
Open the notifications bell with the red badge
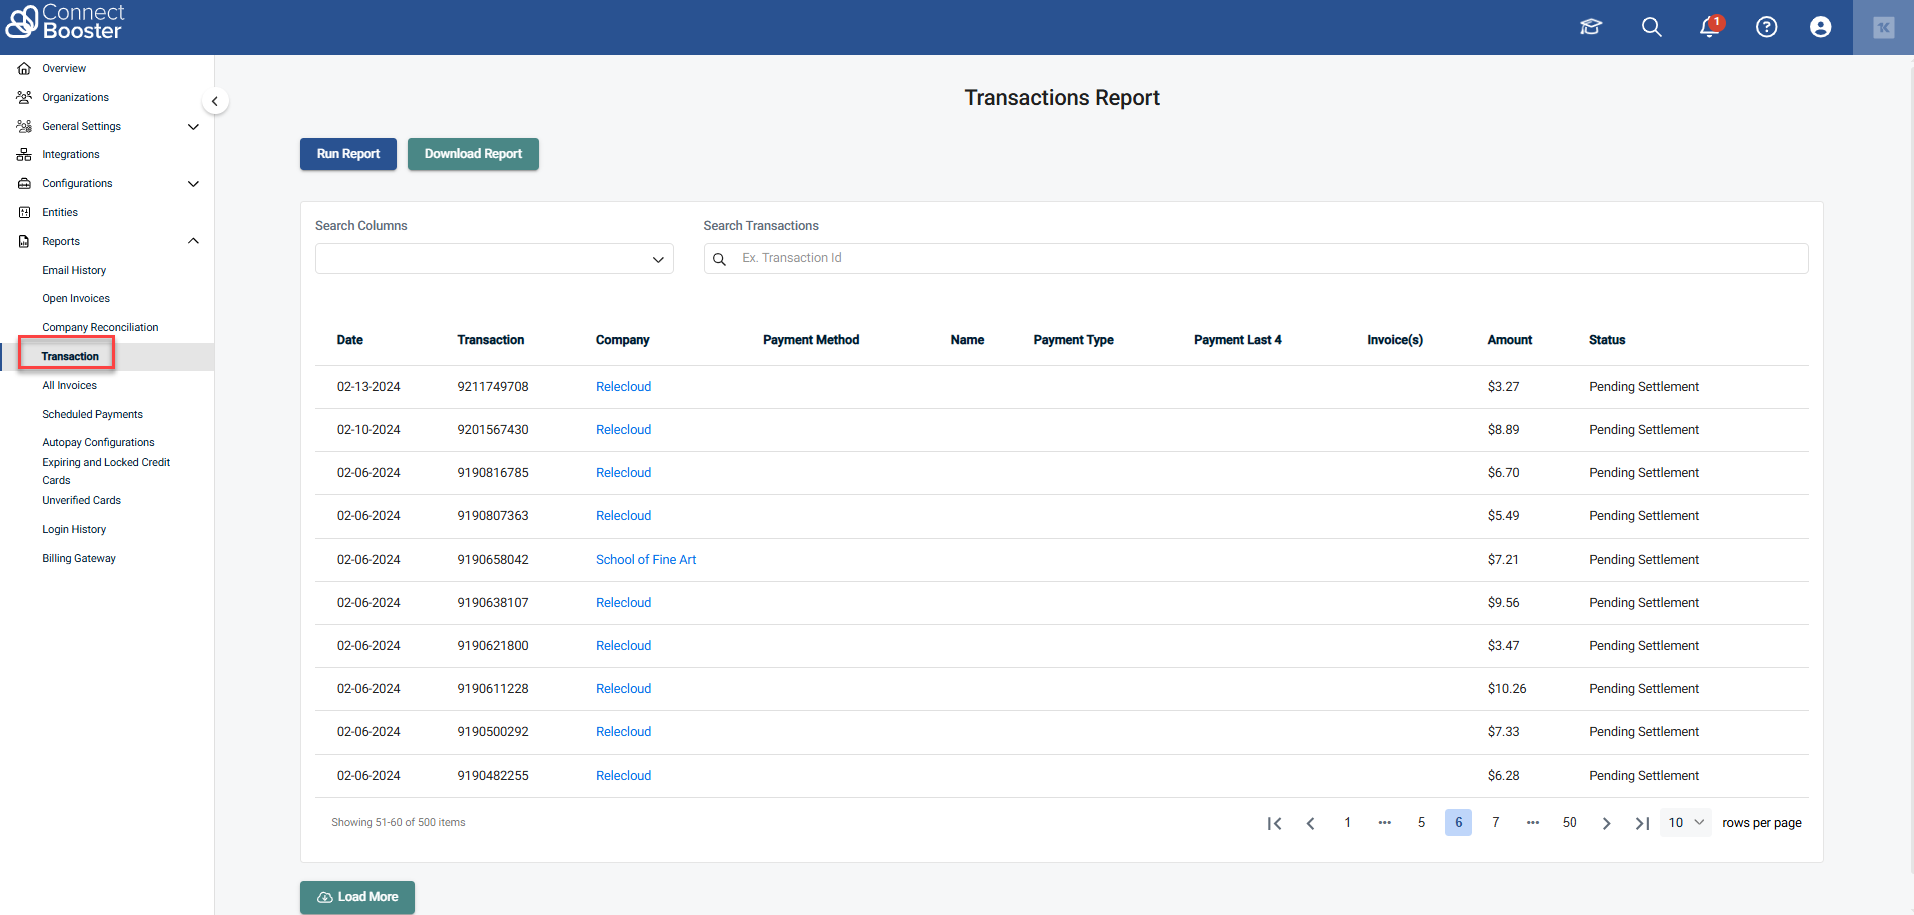pyautogui.click(x=1708, y=27)
